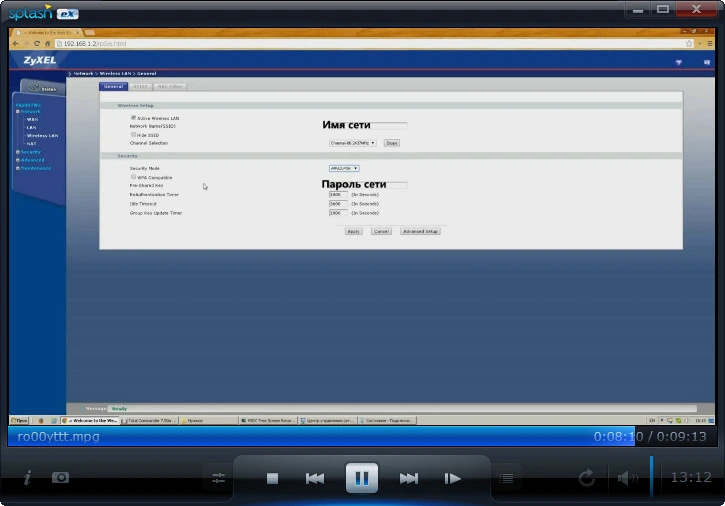The height and width of the screenshot is (506, 725).
Task: Enable the Hide SSID checkbox
Action: tap(134, 135)
